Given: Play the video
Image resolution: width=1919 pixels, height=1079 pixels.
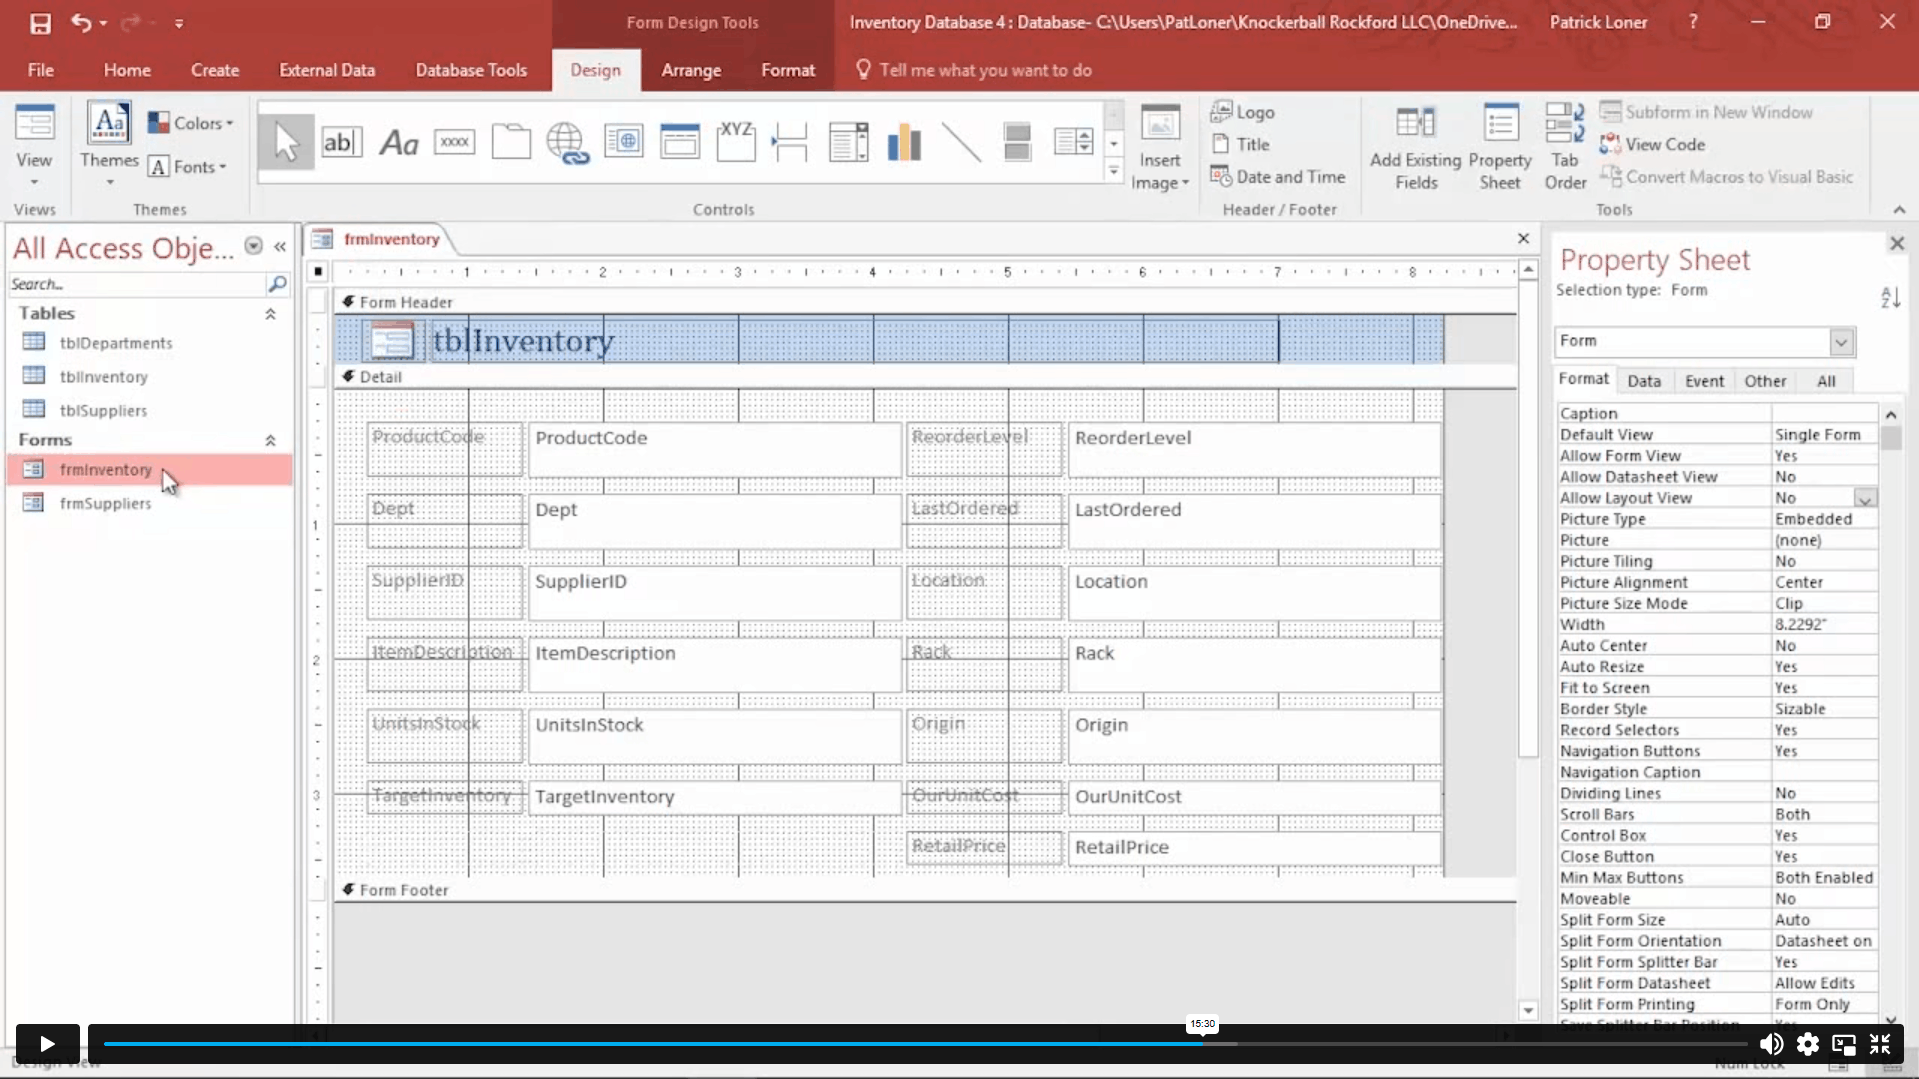Looking at the screenshot, I should click(47, 1044).
